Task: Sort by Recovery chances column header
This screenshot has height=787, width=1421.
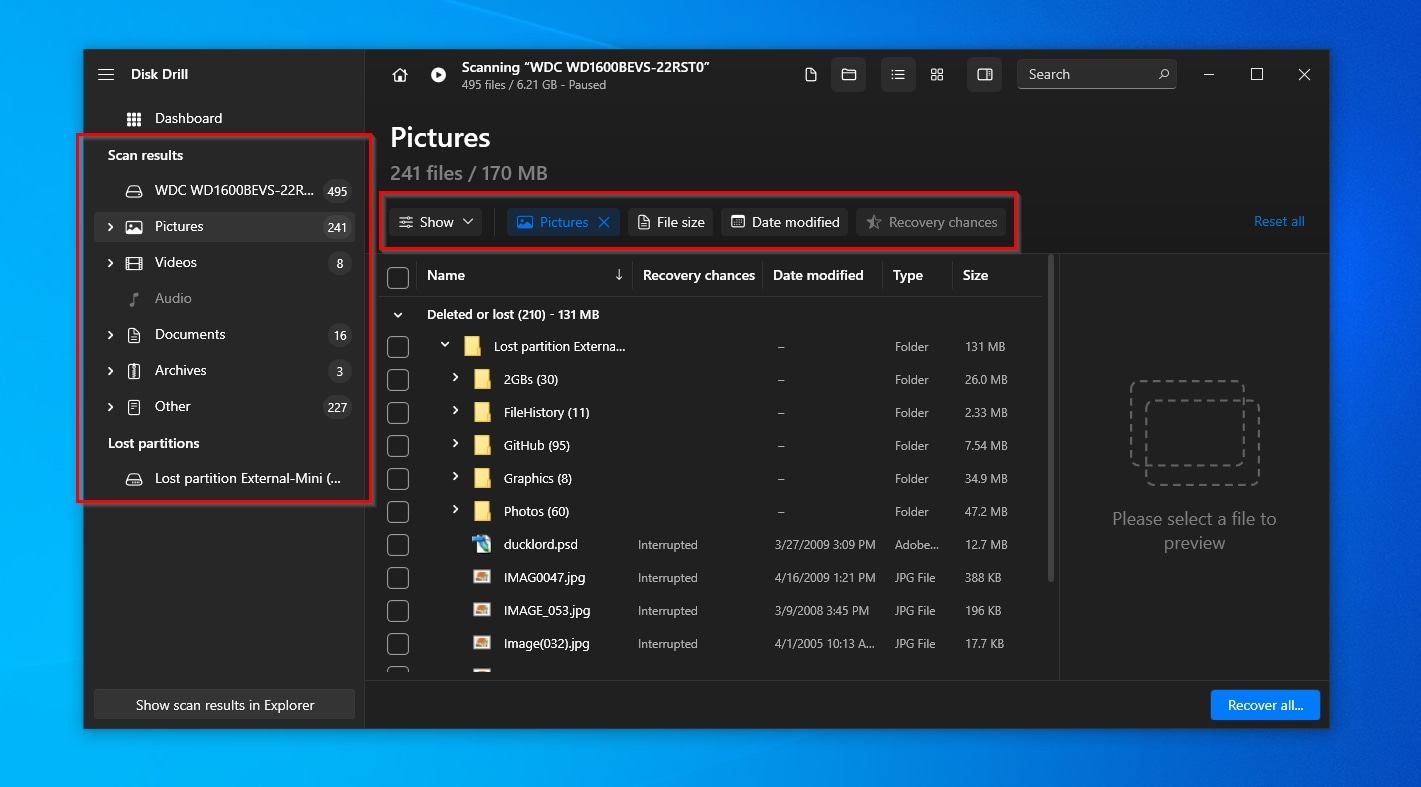Action: (x=698, y=275)
